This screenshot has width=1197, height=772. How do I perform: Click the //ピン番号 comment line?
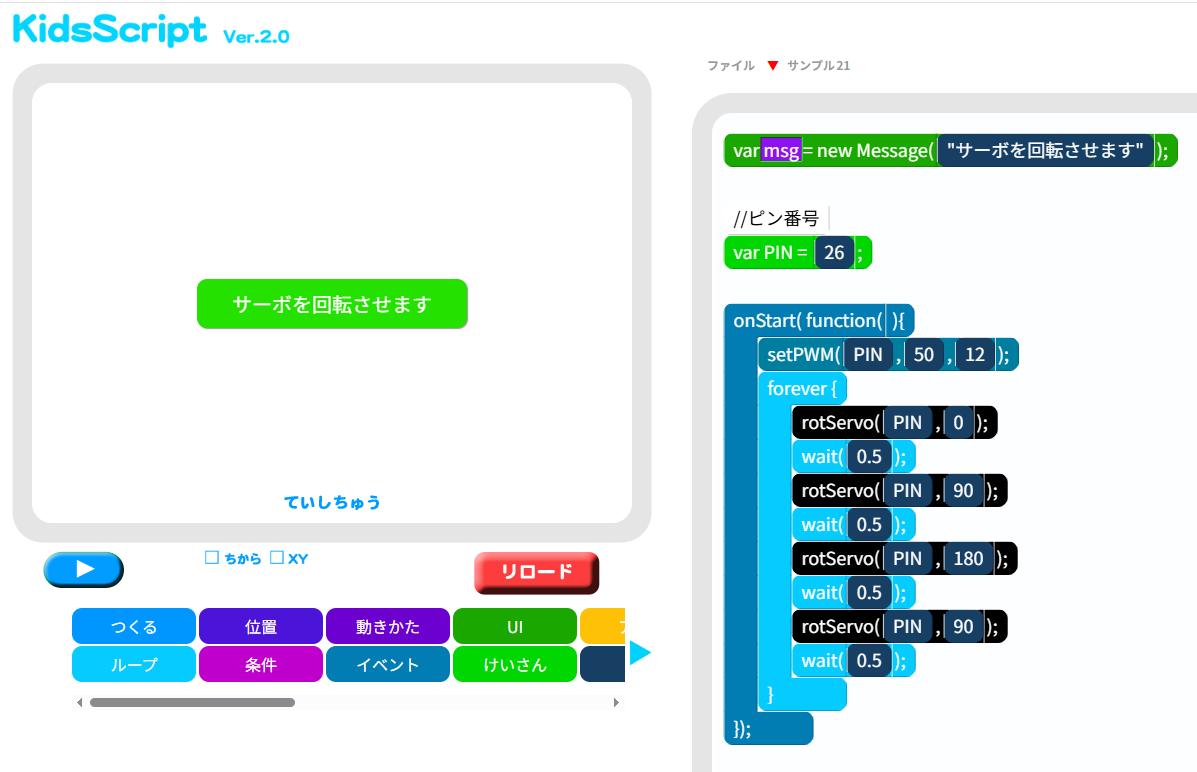[776, 218]
